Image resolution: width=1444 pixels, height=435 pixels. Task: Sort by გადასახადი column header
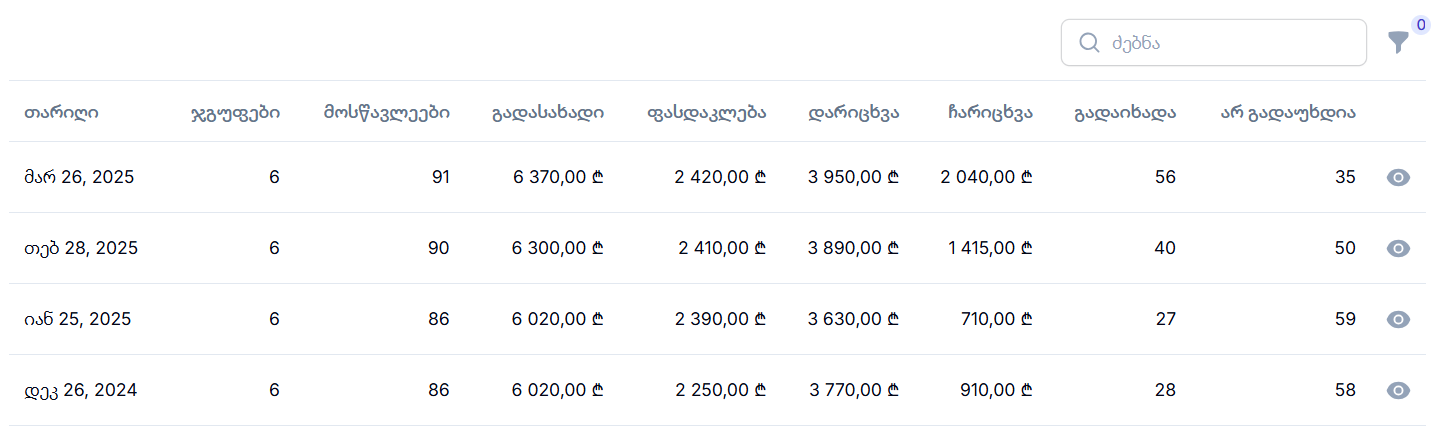(x=548, y=112)
